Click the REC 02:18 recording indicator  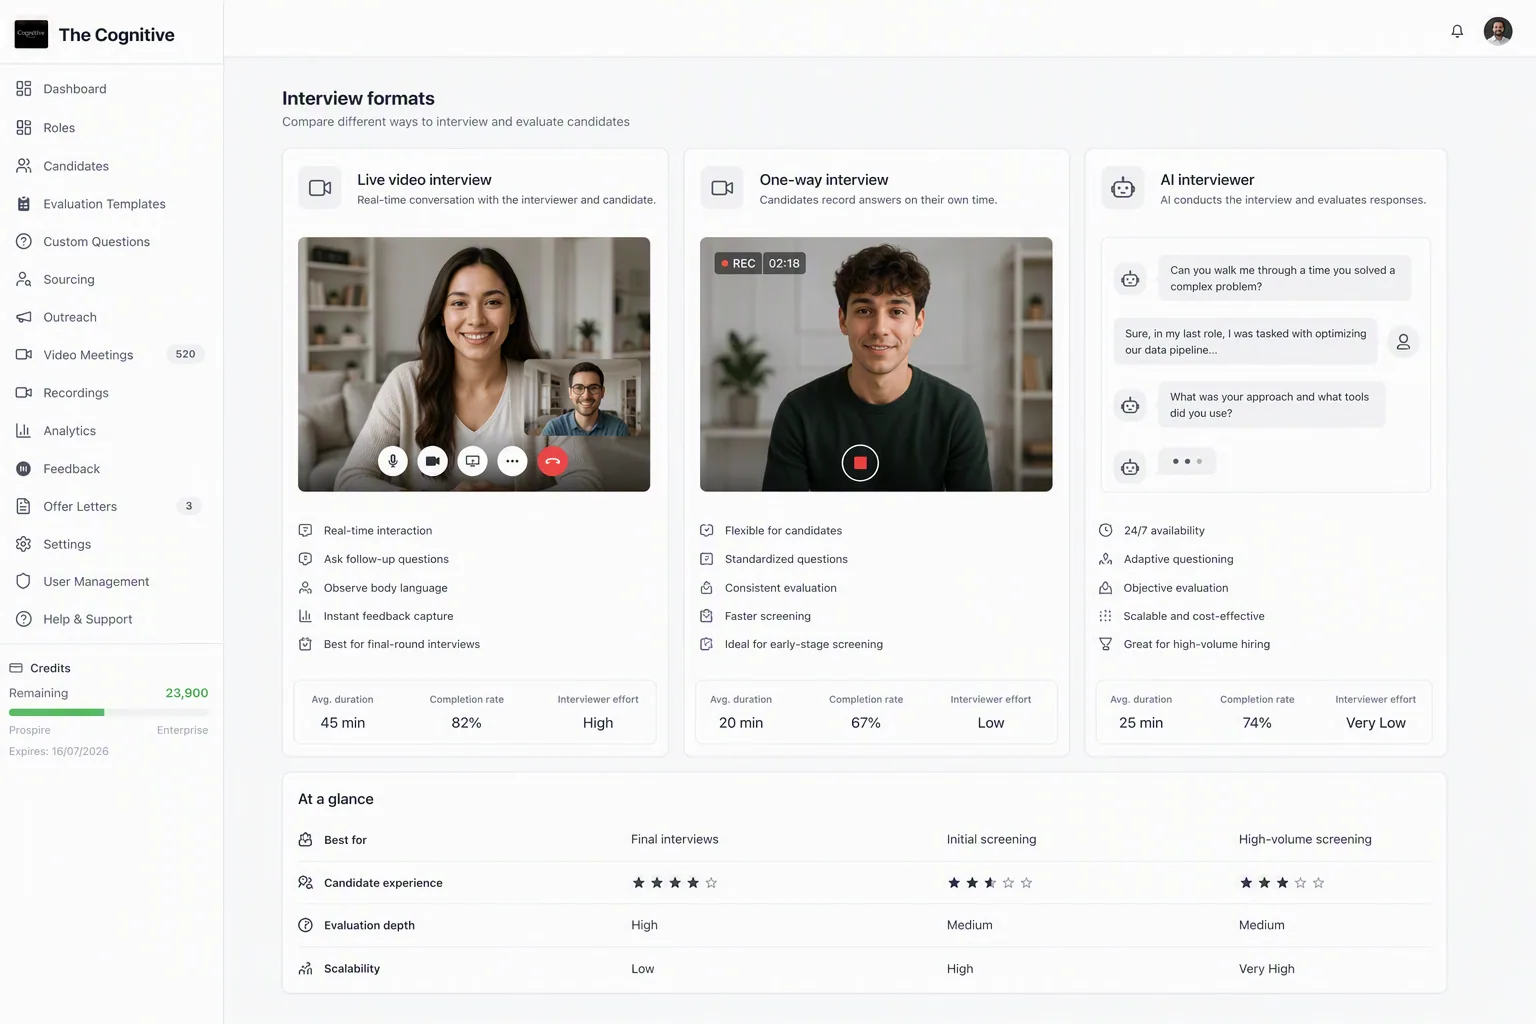[x=760, y=263]
